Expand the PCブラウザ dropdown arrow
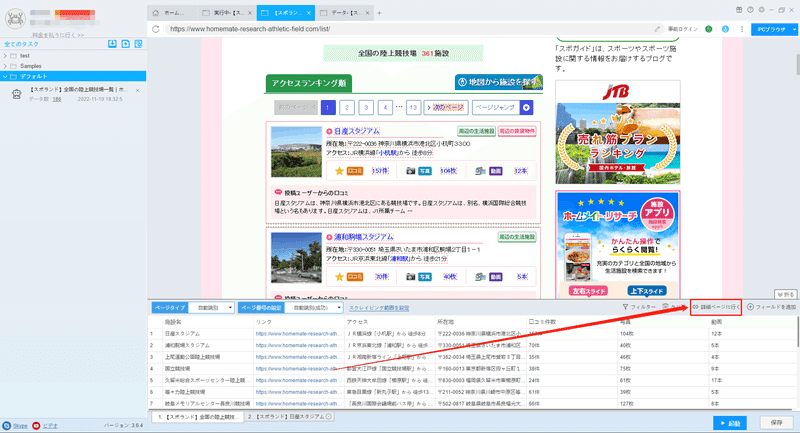This screenshot has width=800, height=433. tap(794, 30)
